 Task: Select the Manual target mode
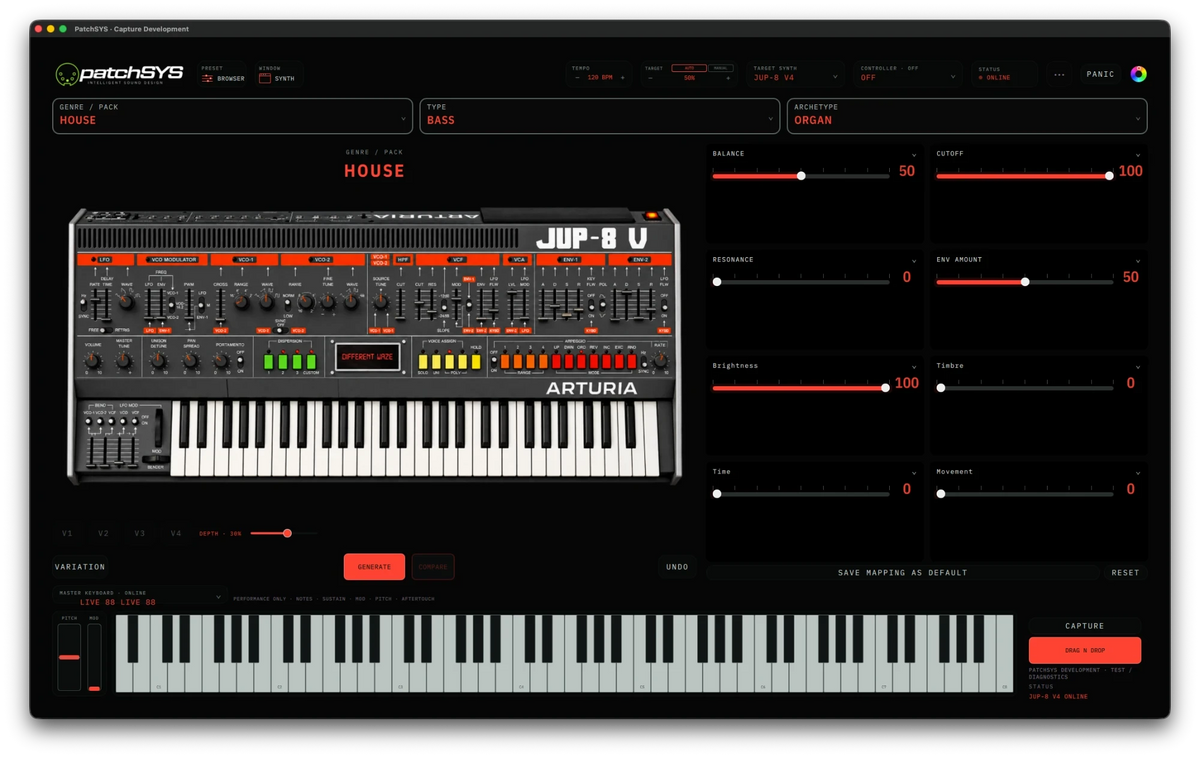720,68
